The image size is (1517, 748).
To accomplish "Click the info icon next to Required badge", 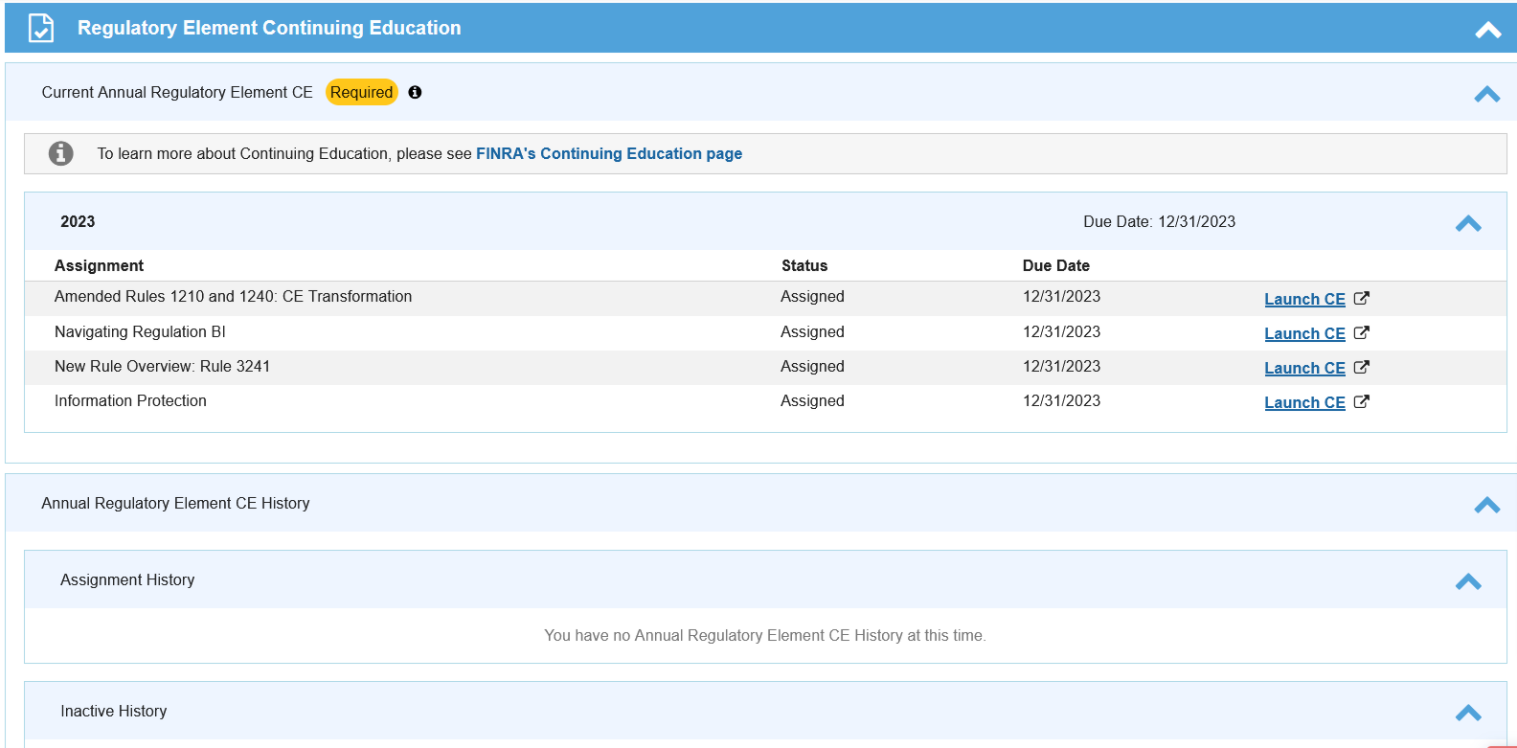I will [x=415, y=92].
